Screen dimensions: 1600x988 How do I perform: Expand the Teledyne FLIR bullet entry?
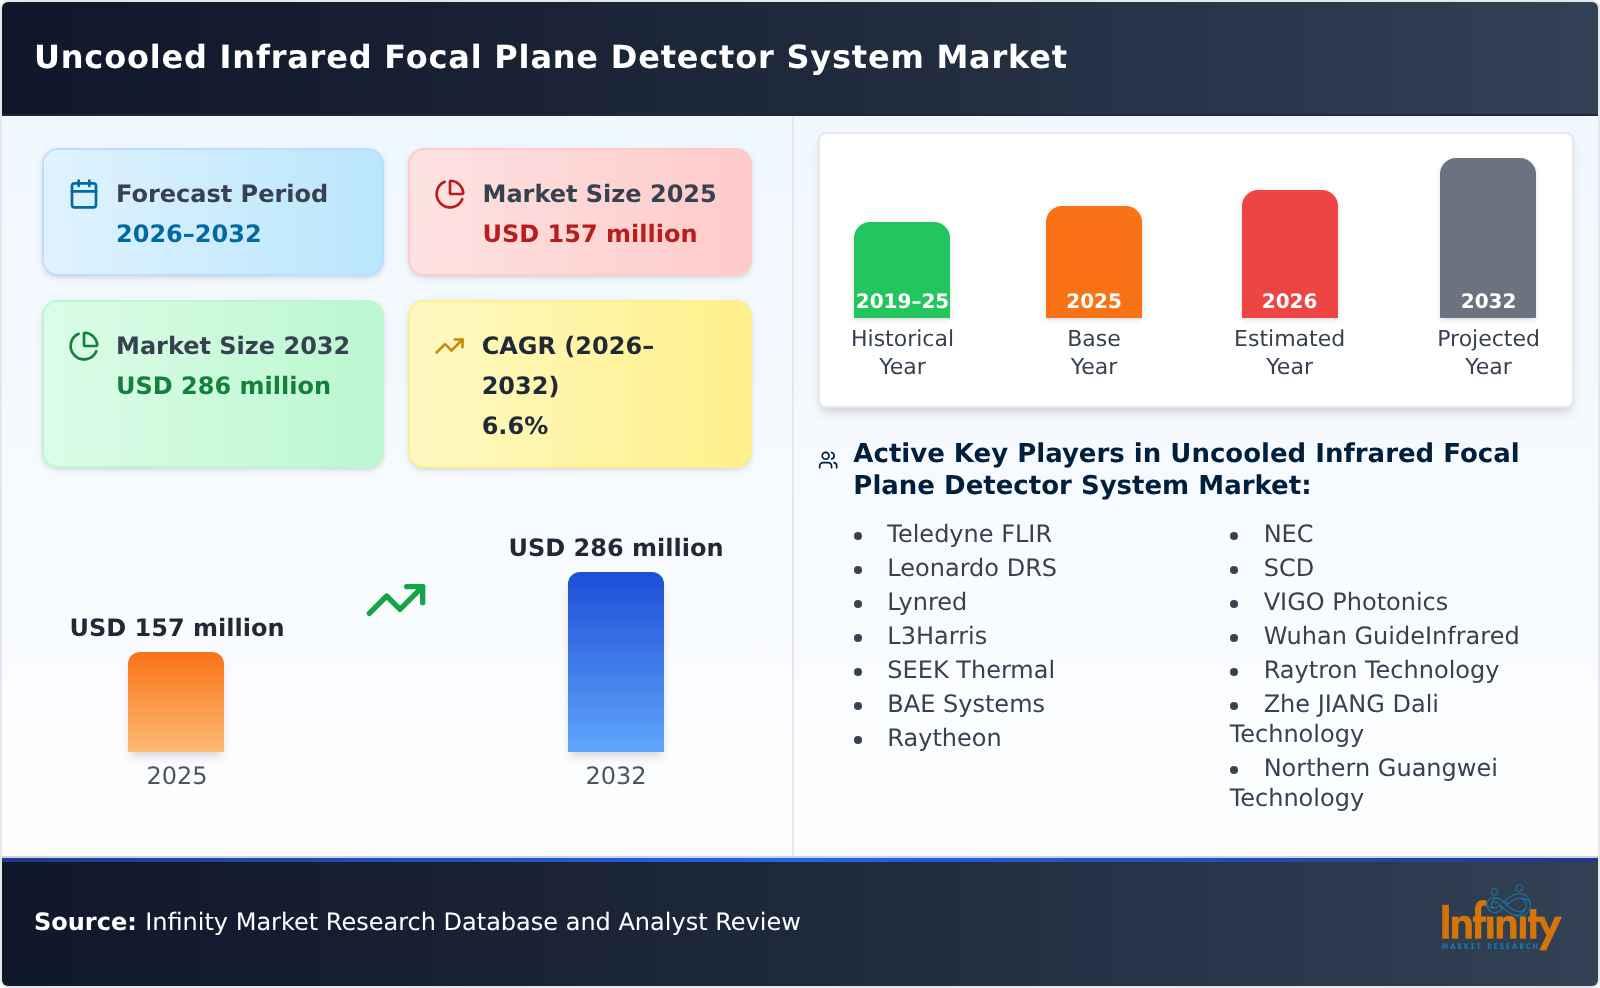(968, 534)
